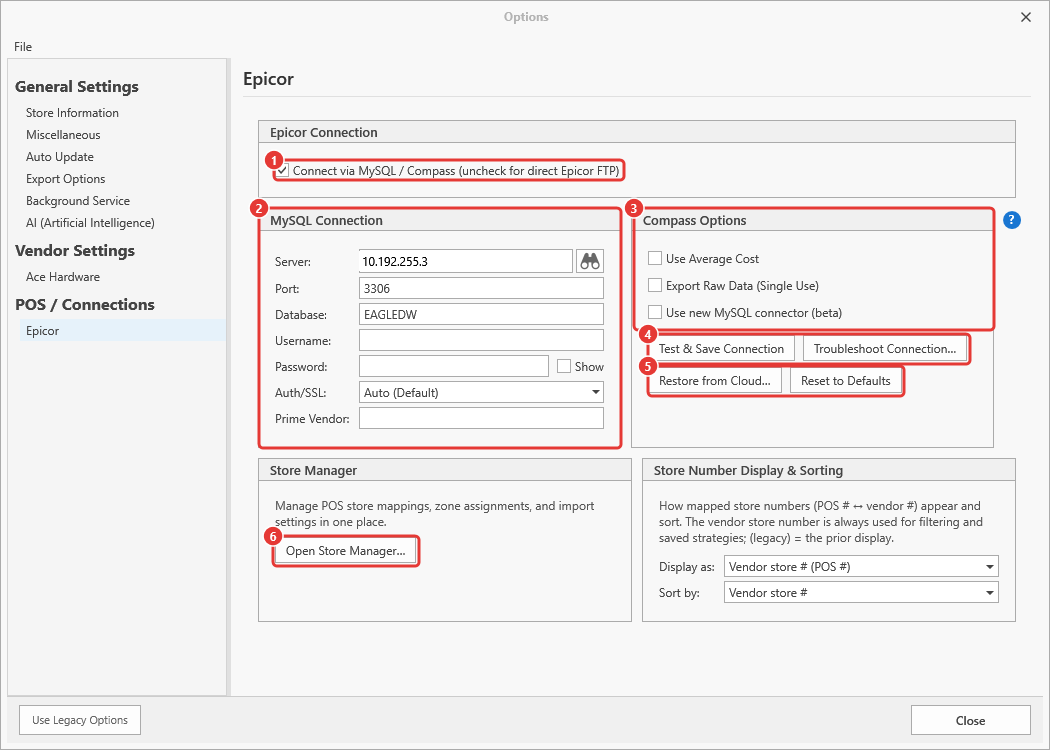Click the Prime Vendor input field
The image size is (1050, 750).
481,419
